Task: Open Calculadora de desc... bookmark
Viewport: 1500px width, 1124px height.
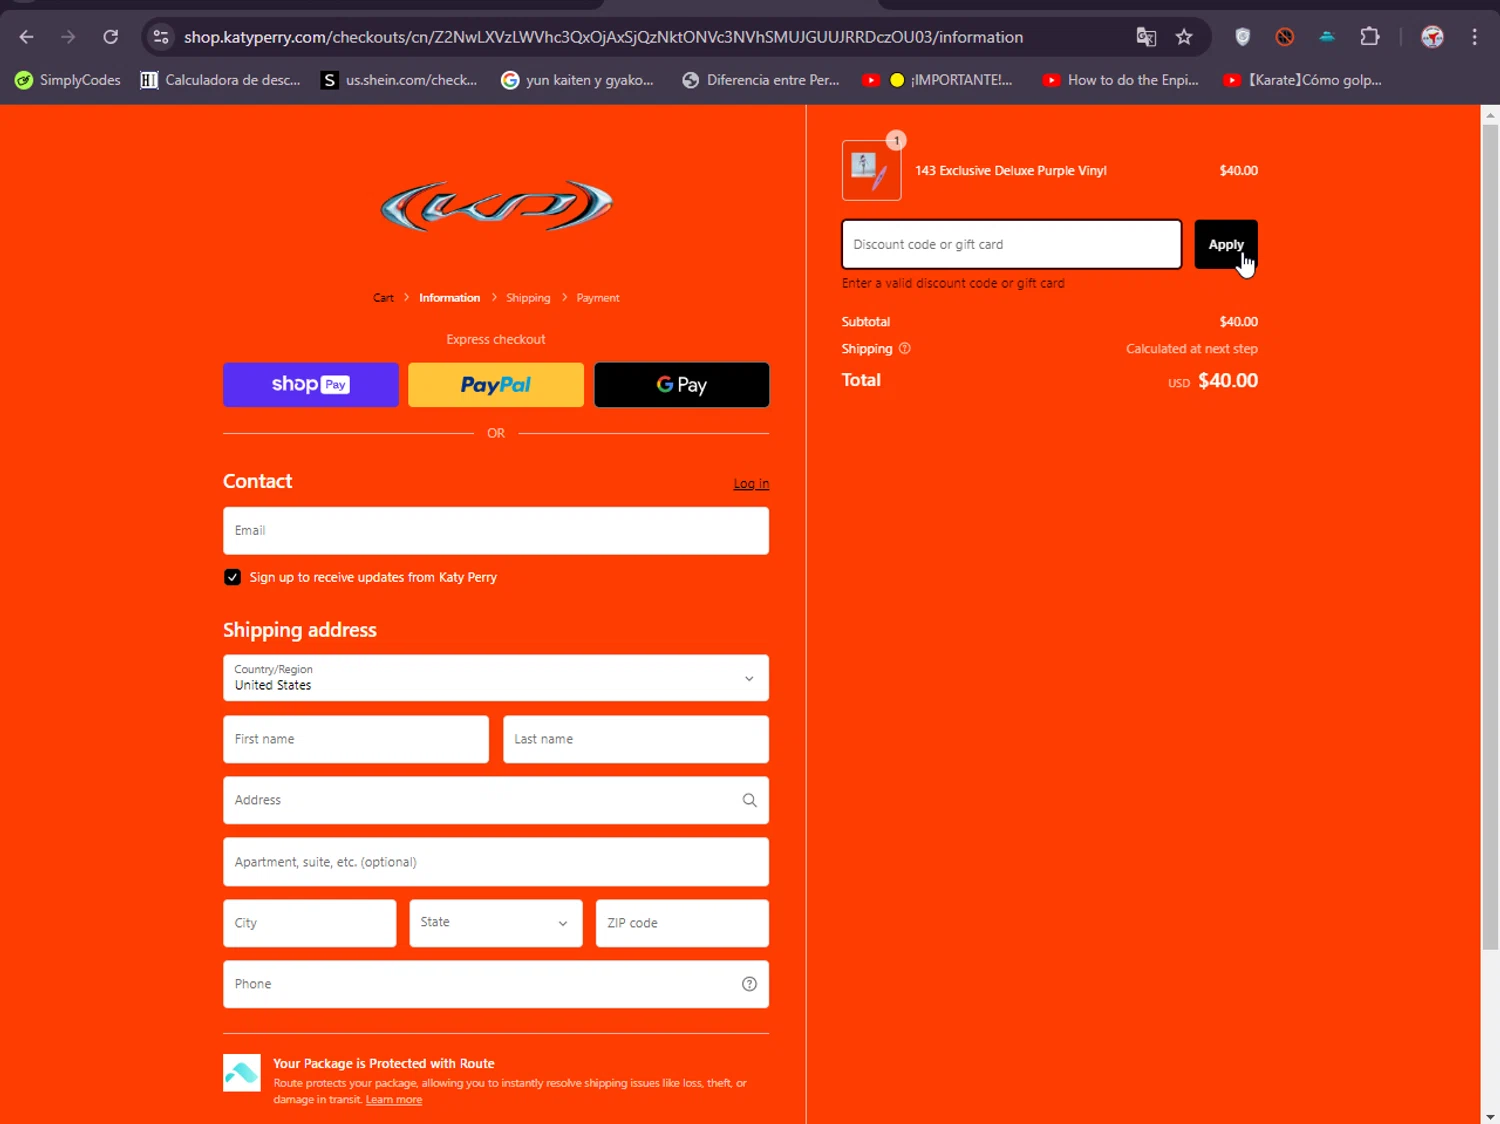Action: pos(220,80)
